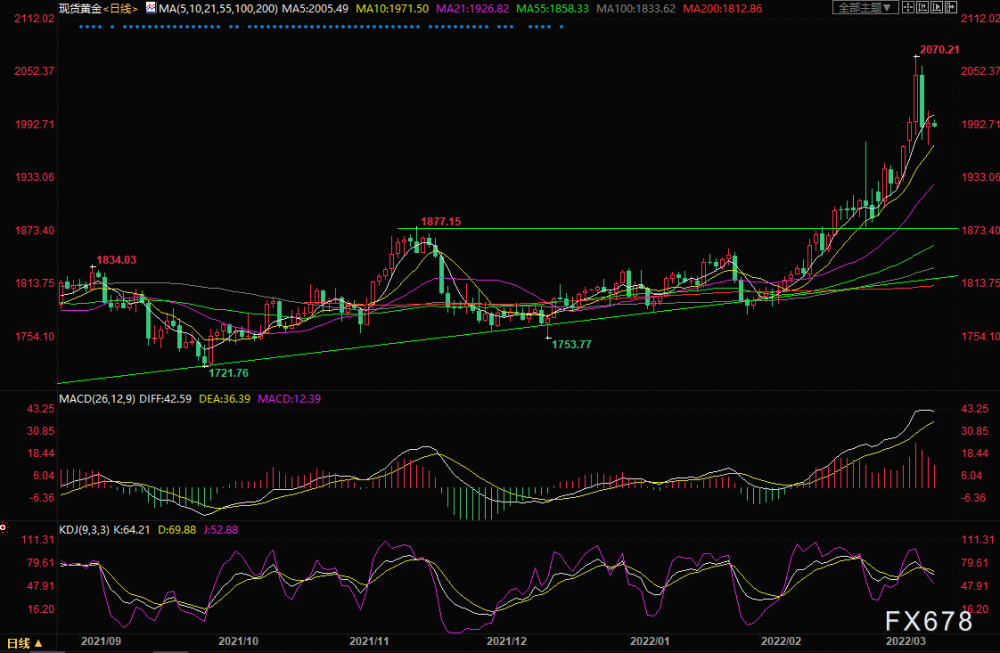
Task: Click the MA indicator chart icon
Action: pos(151,8)
